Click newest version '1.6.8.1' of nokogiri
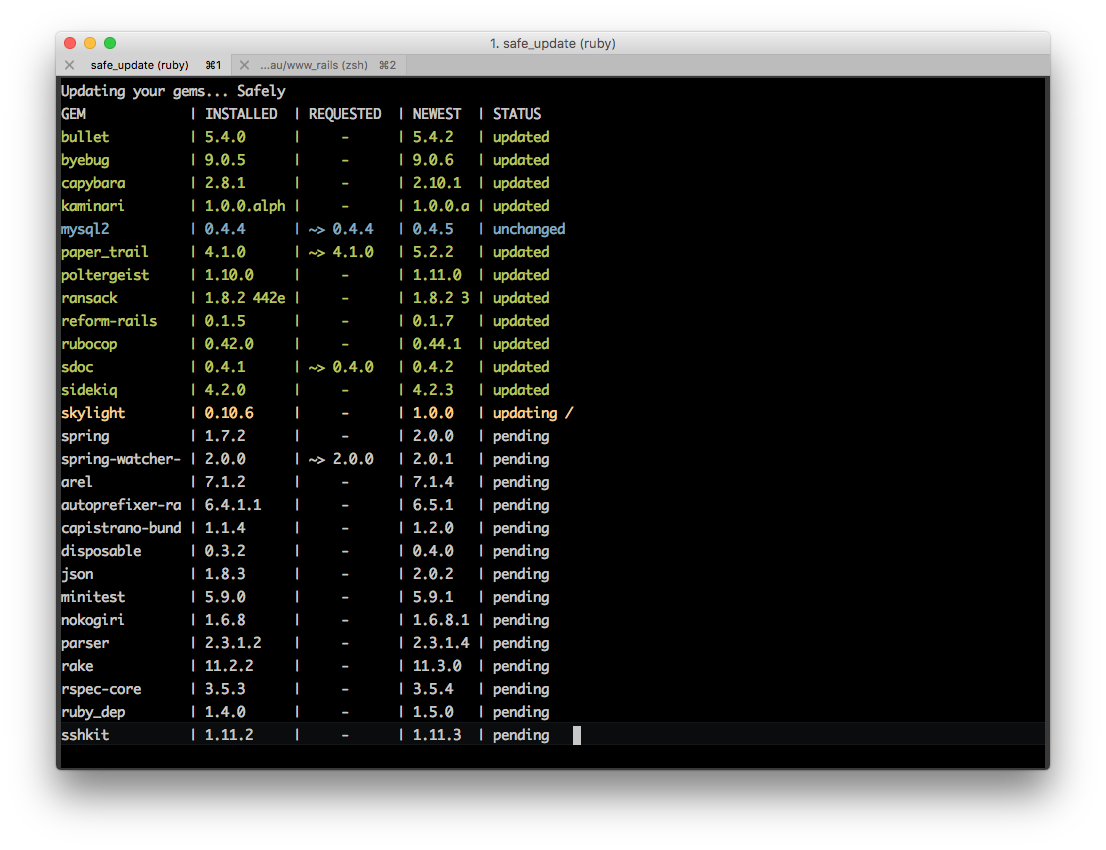1106x850 pixels. pyautogui.click(x=441, y=620)
